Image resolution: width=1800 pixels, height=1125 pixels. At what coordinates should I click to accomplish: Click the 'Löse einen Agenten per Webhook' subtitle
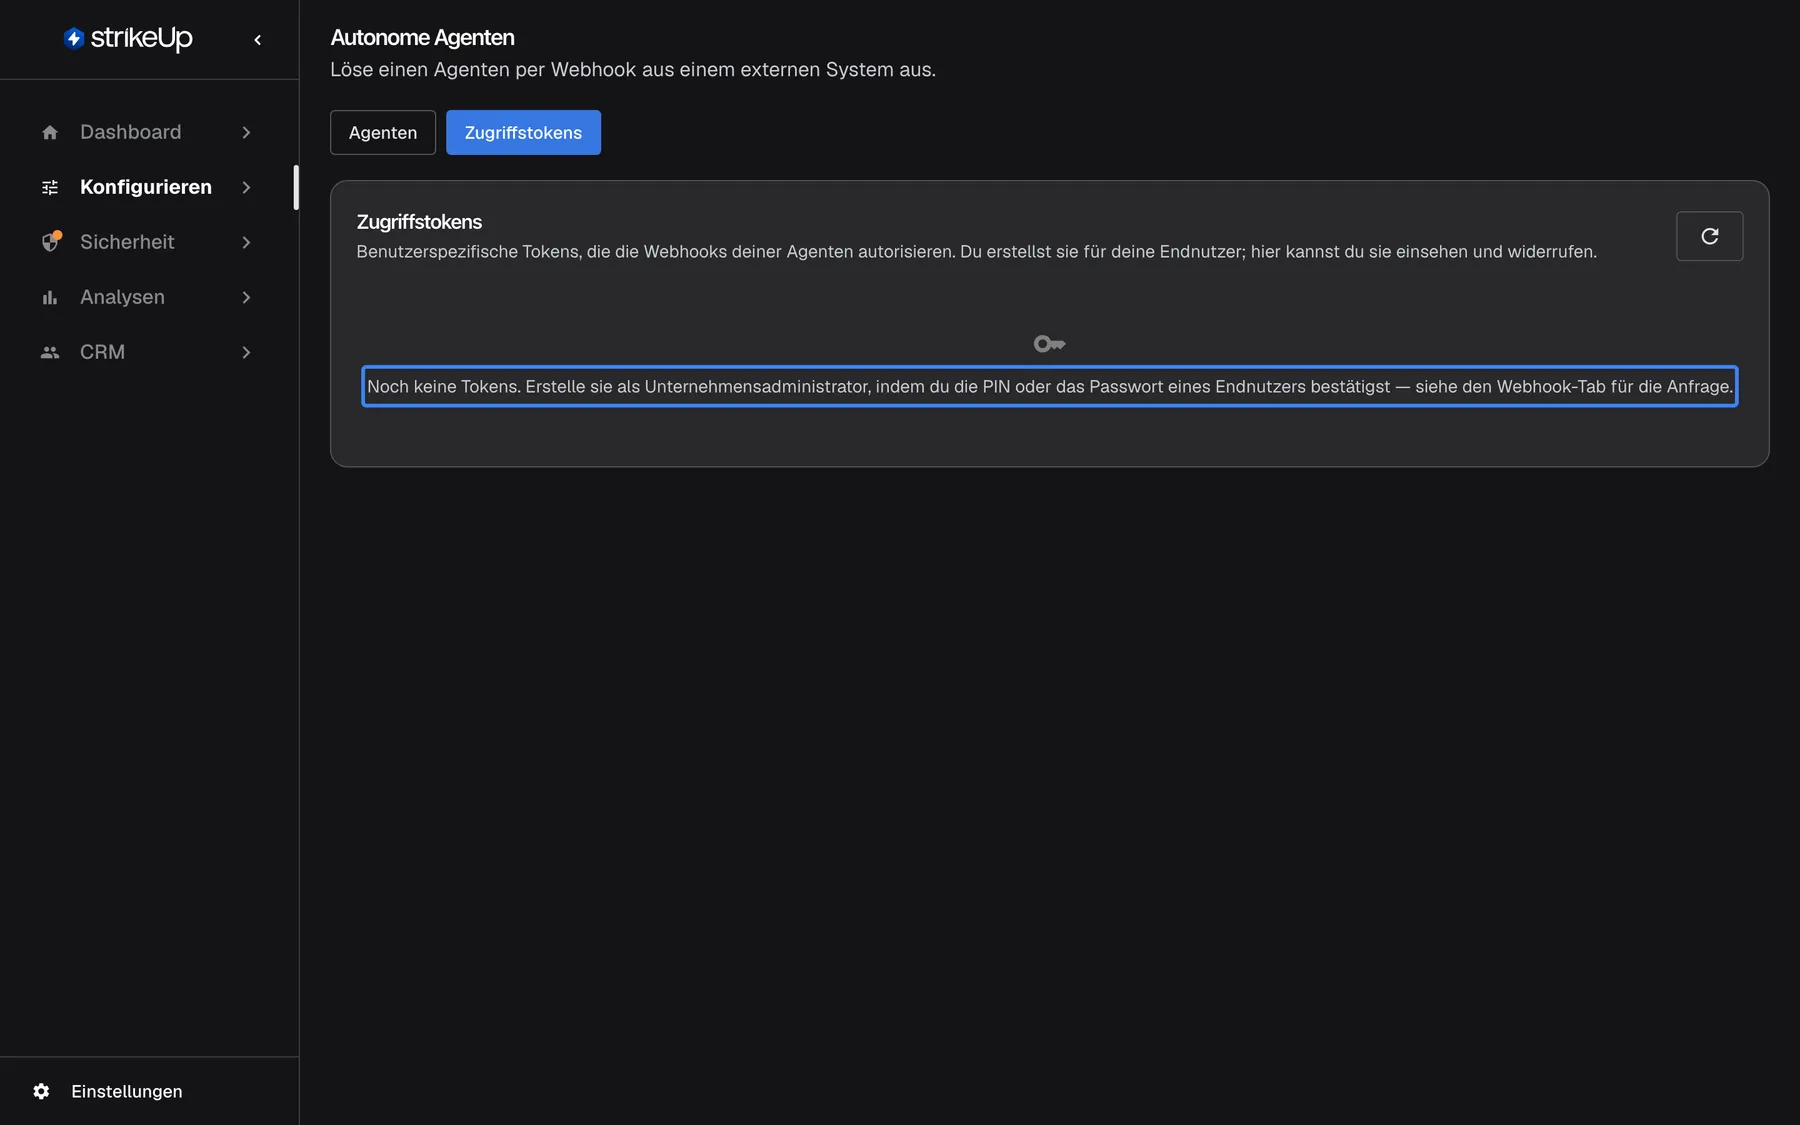(x=633, y=70)
